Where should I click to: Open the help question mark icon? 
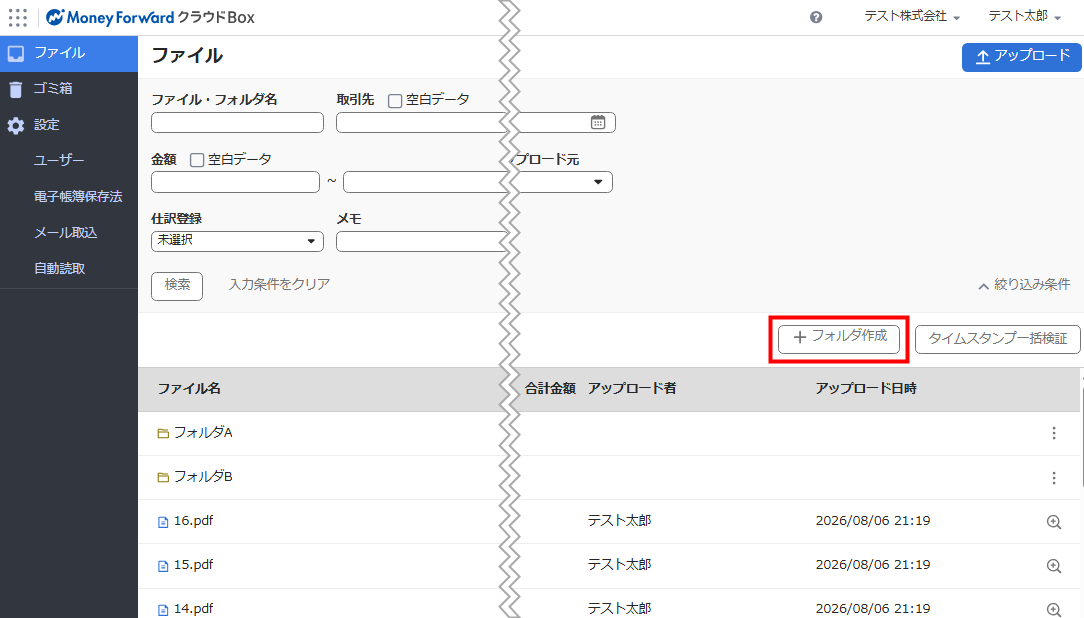816,17
